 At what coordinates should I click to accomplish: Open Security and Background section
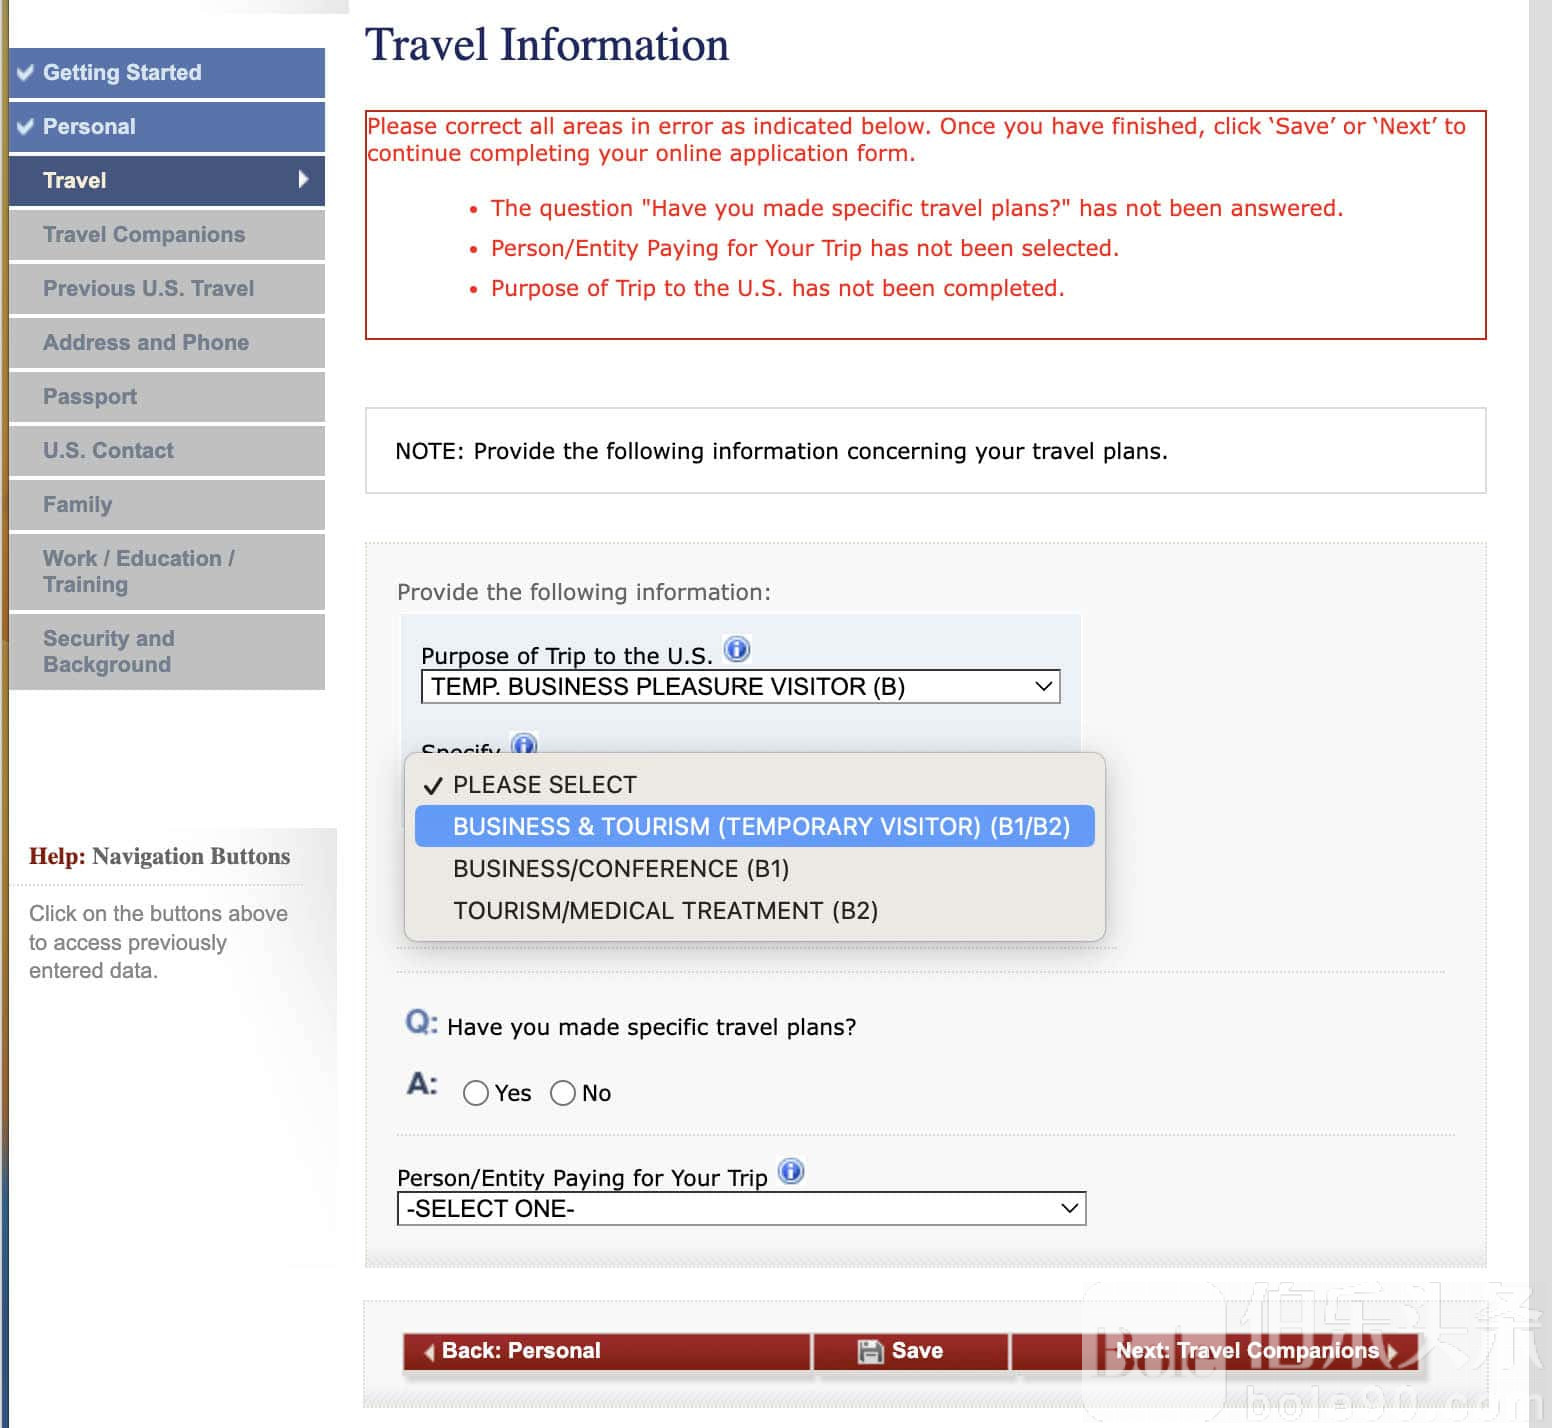point(108,651)
